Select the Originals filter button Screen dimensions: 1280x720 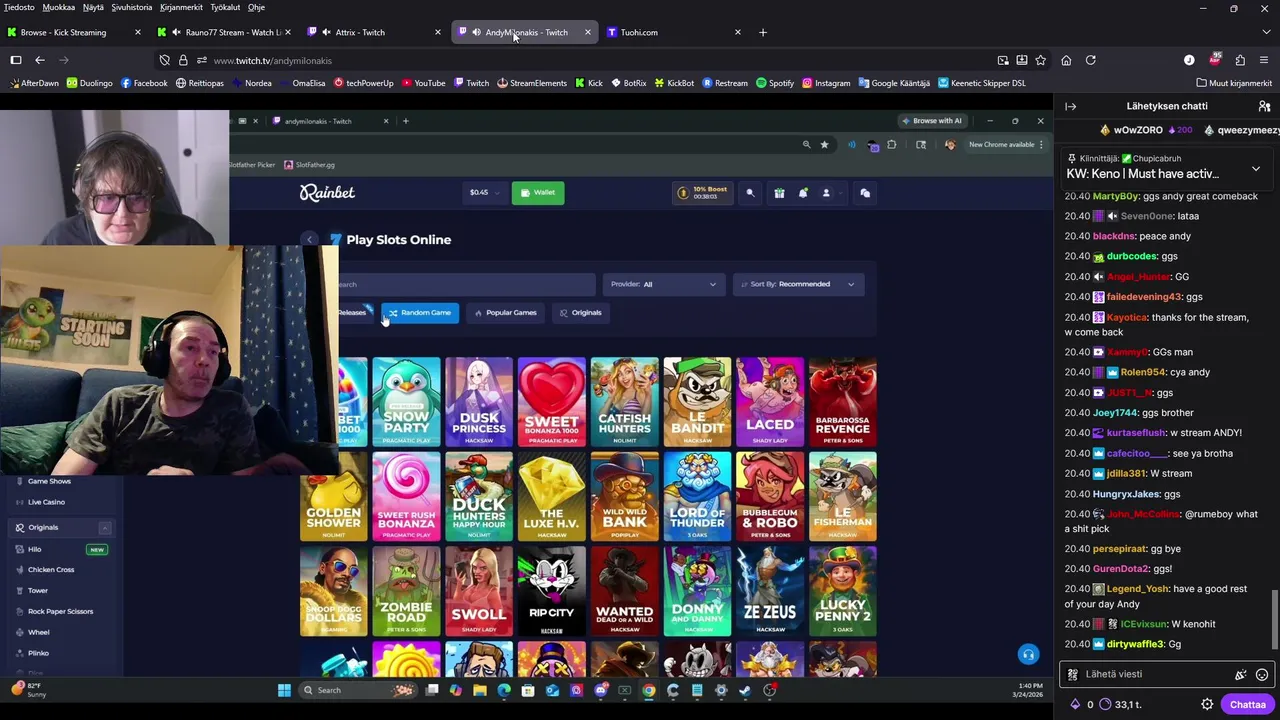[580, 313]
